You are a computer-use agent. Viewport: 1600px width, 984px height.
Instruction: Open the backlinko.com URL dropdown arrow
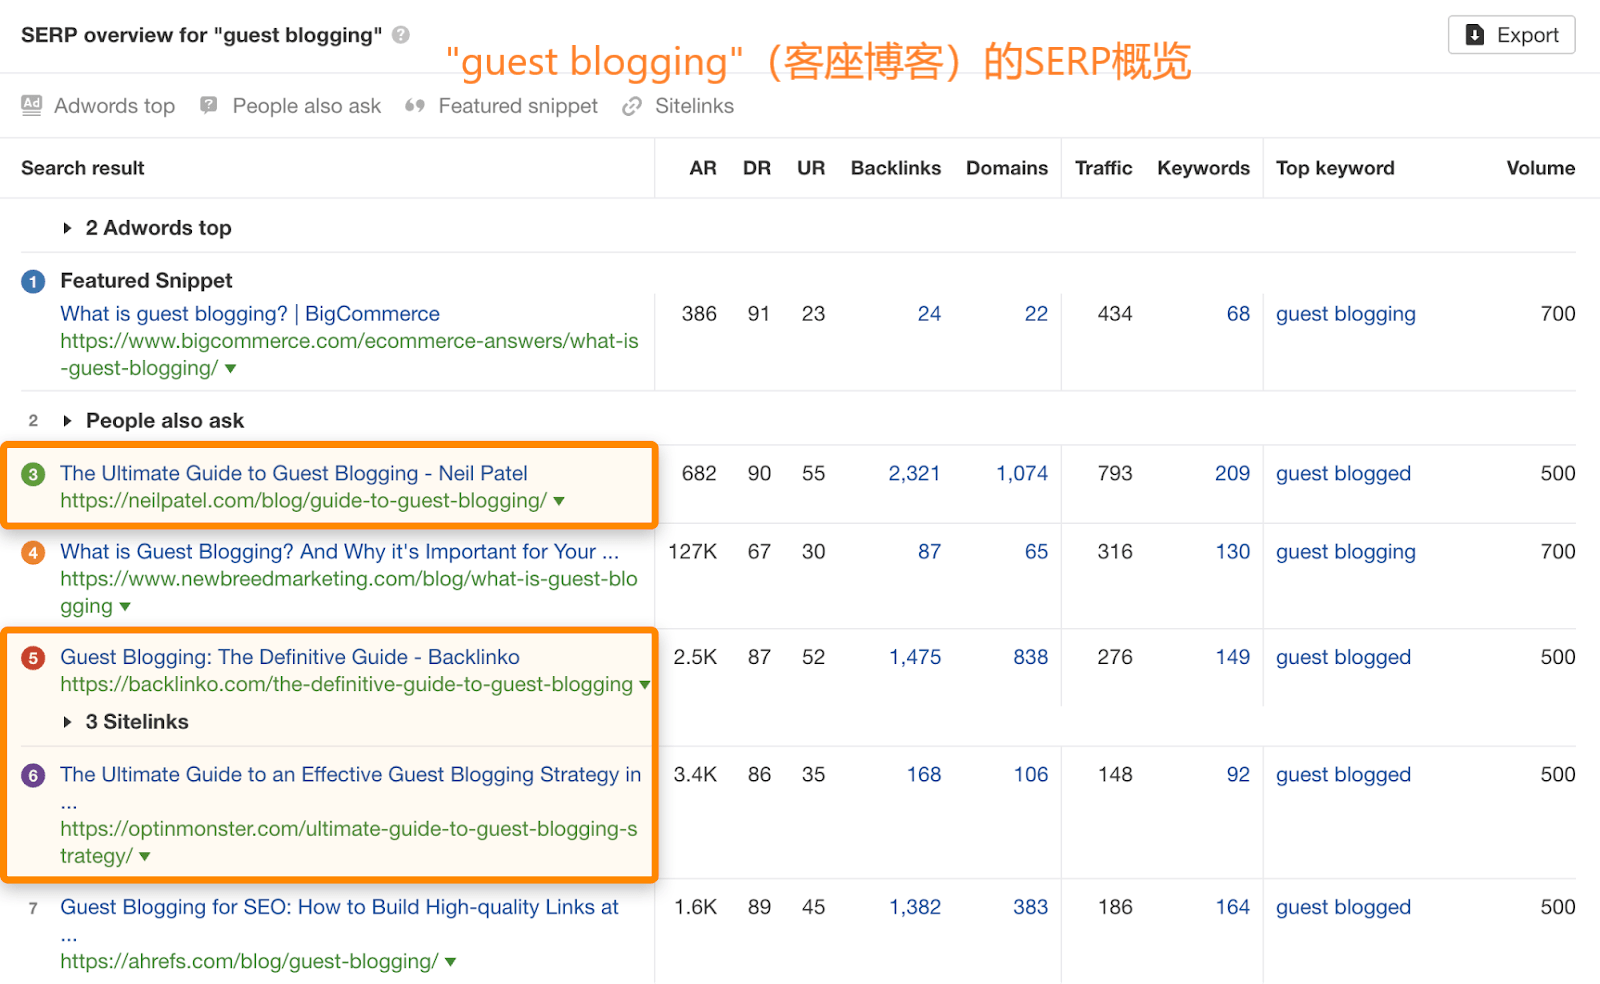click(645, 685)
